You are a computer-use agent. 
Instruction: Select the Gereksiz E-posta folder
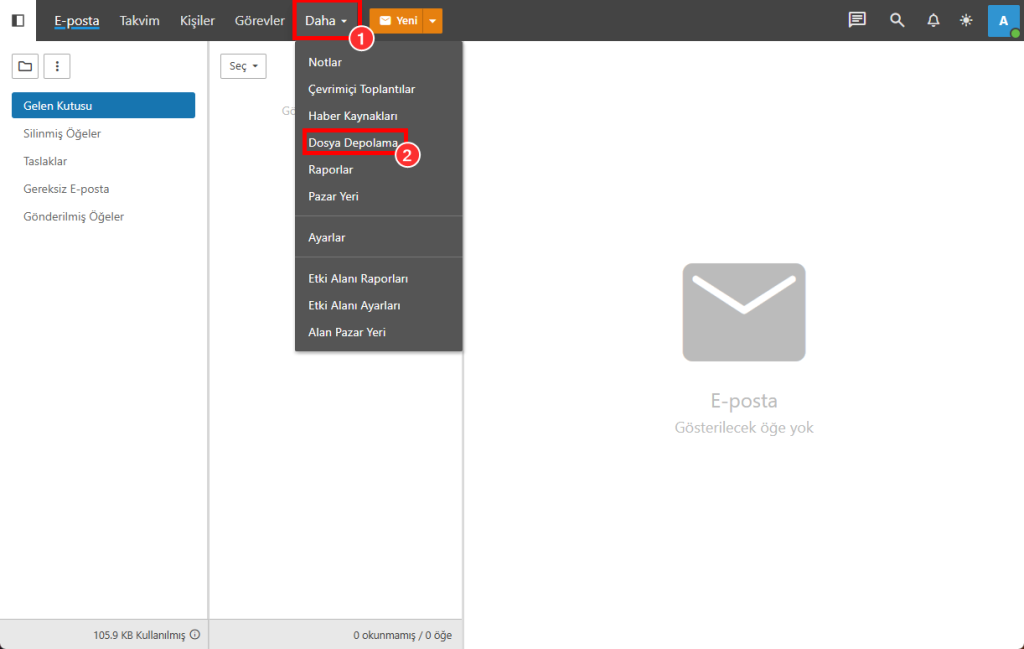click(x=66, y=188)
